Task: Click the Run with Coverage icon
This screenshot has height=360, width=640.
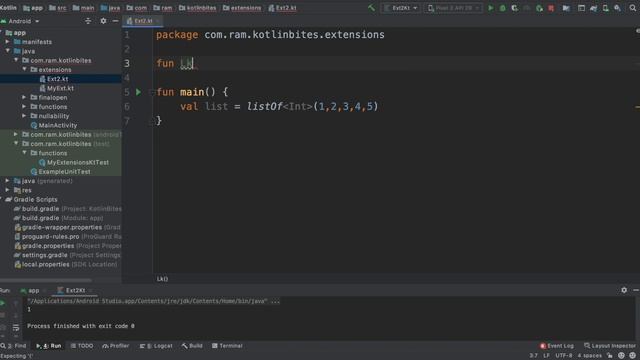Action: [515, 8]
